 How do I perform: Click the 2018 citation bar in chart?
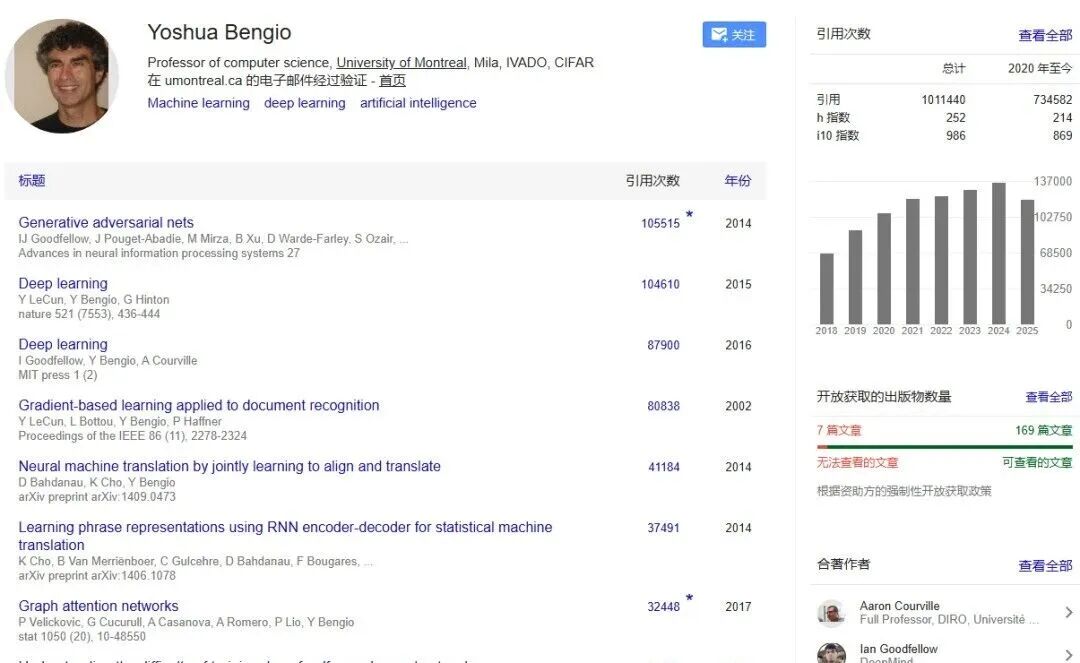click(827, 288)
